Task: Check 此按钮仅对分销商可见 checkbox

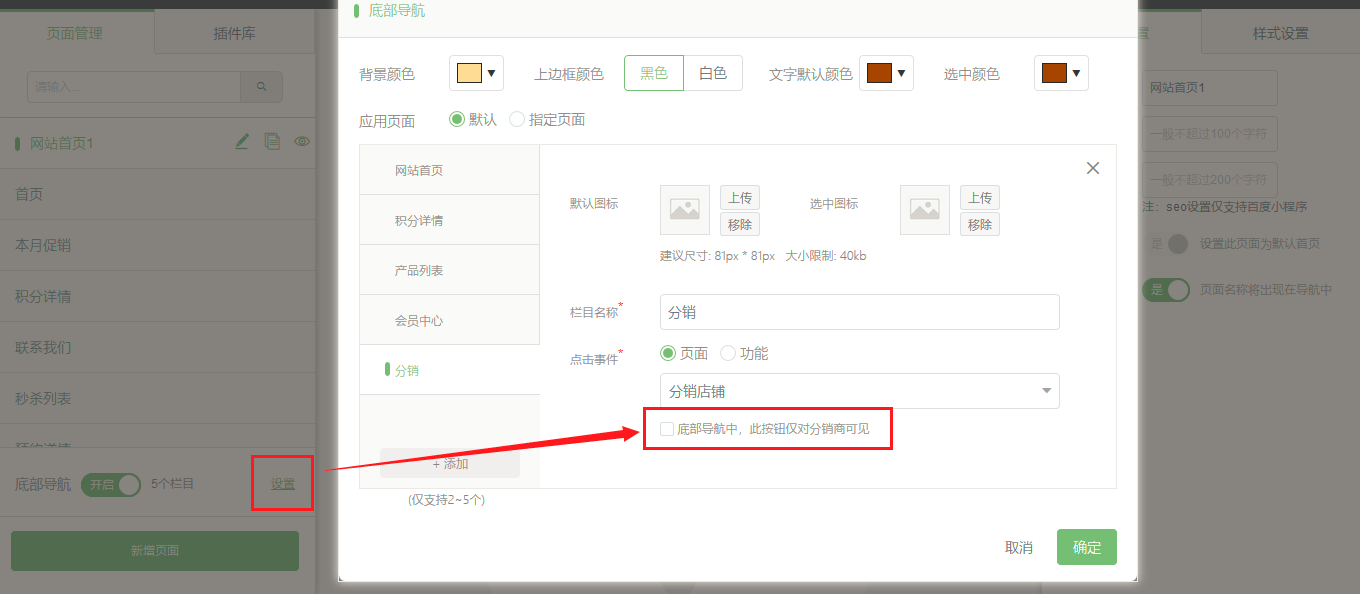Action: [667, 429]
